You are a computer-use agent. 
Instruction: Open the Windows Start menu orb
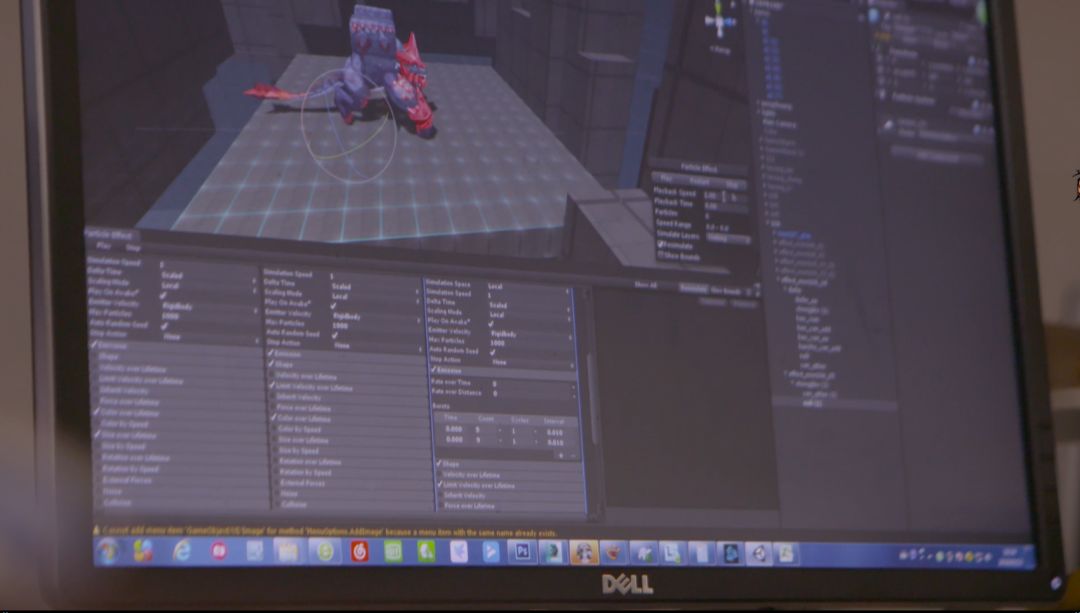108,551
